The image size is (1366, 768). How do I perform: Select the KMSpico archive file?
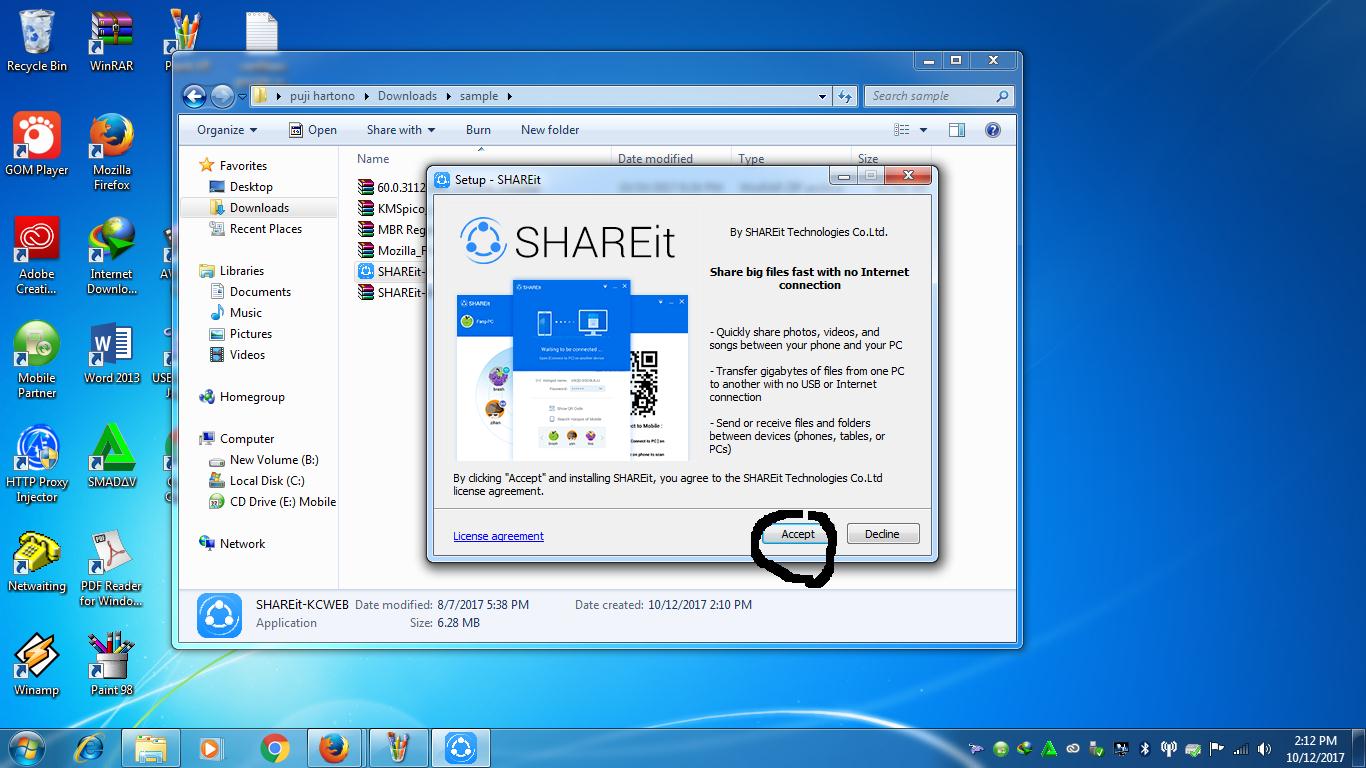[392, 208]
